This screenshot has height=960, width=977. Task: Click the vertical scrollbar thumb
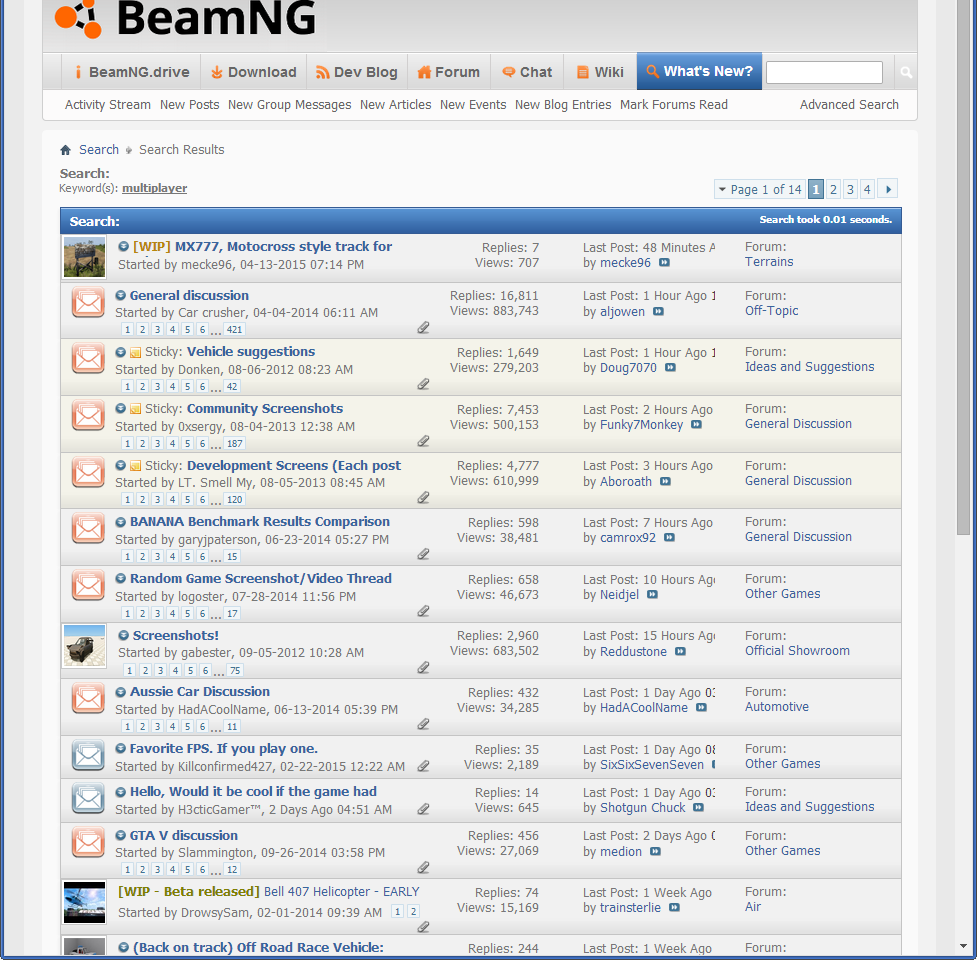coord(963,268)
